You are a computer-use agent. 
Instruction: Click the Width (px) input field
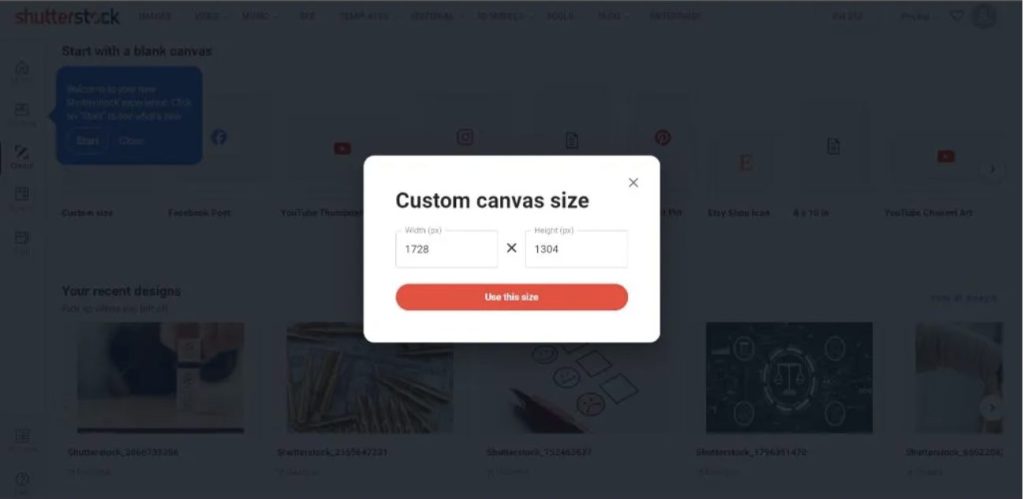[x=447, y=249]
